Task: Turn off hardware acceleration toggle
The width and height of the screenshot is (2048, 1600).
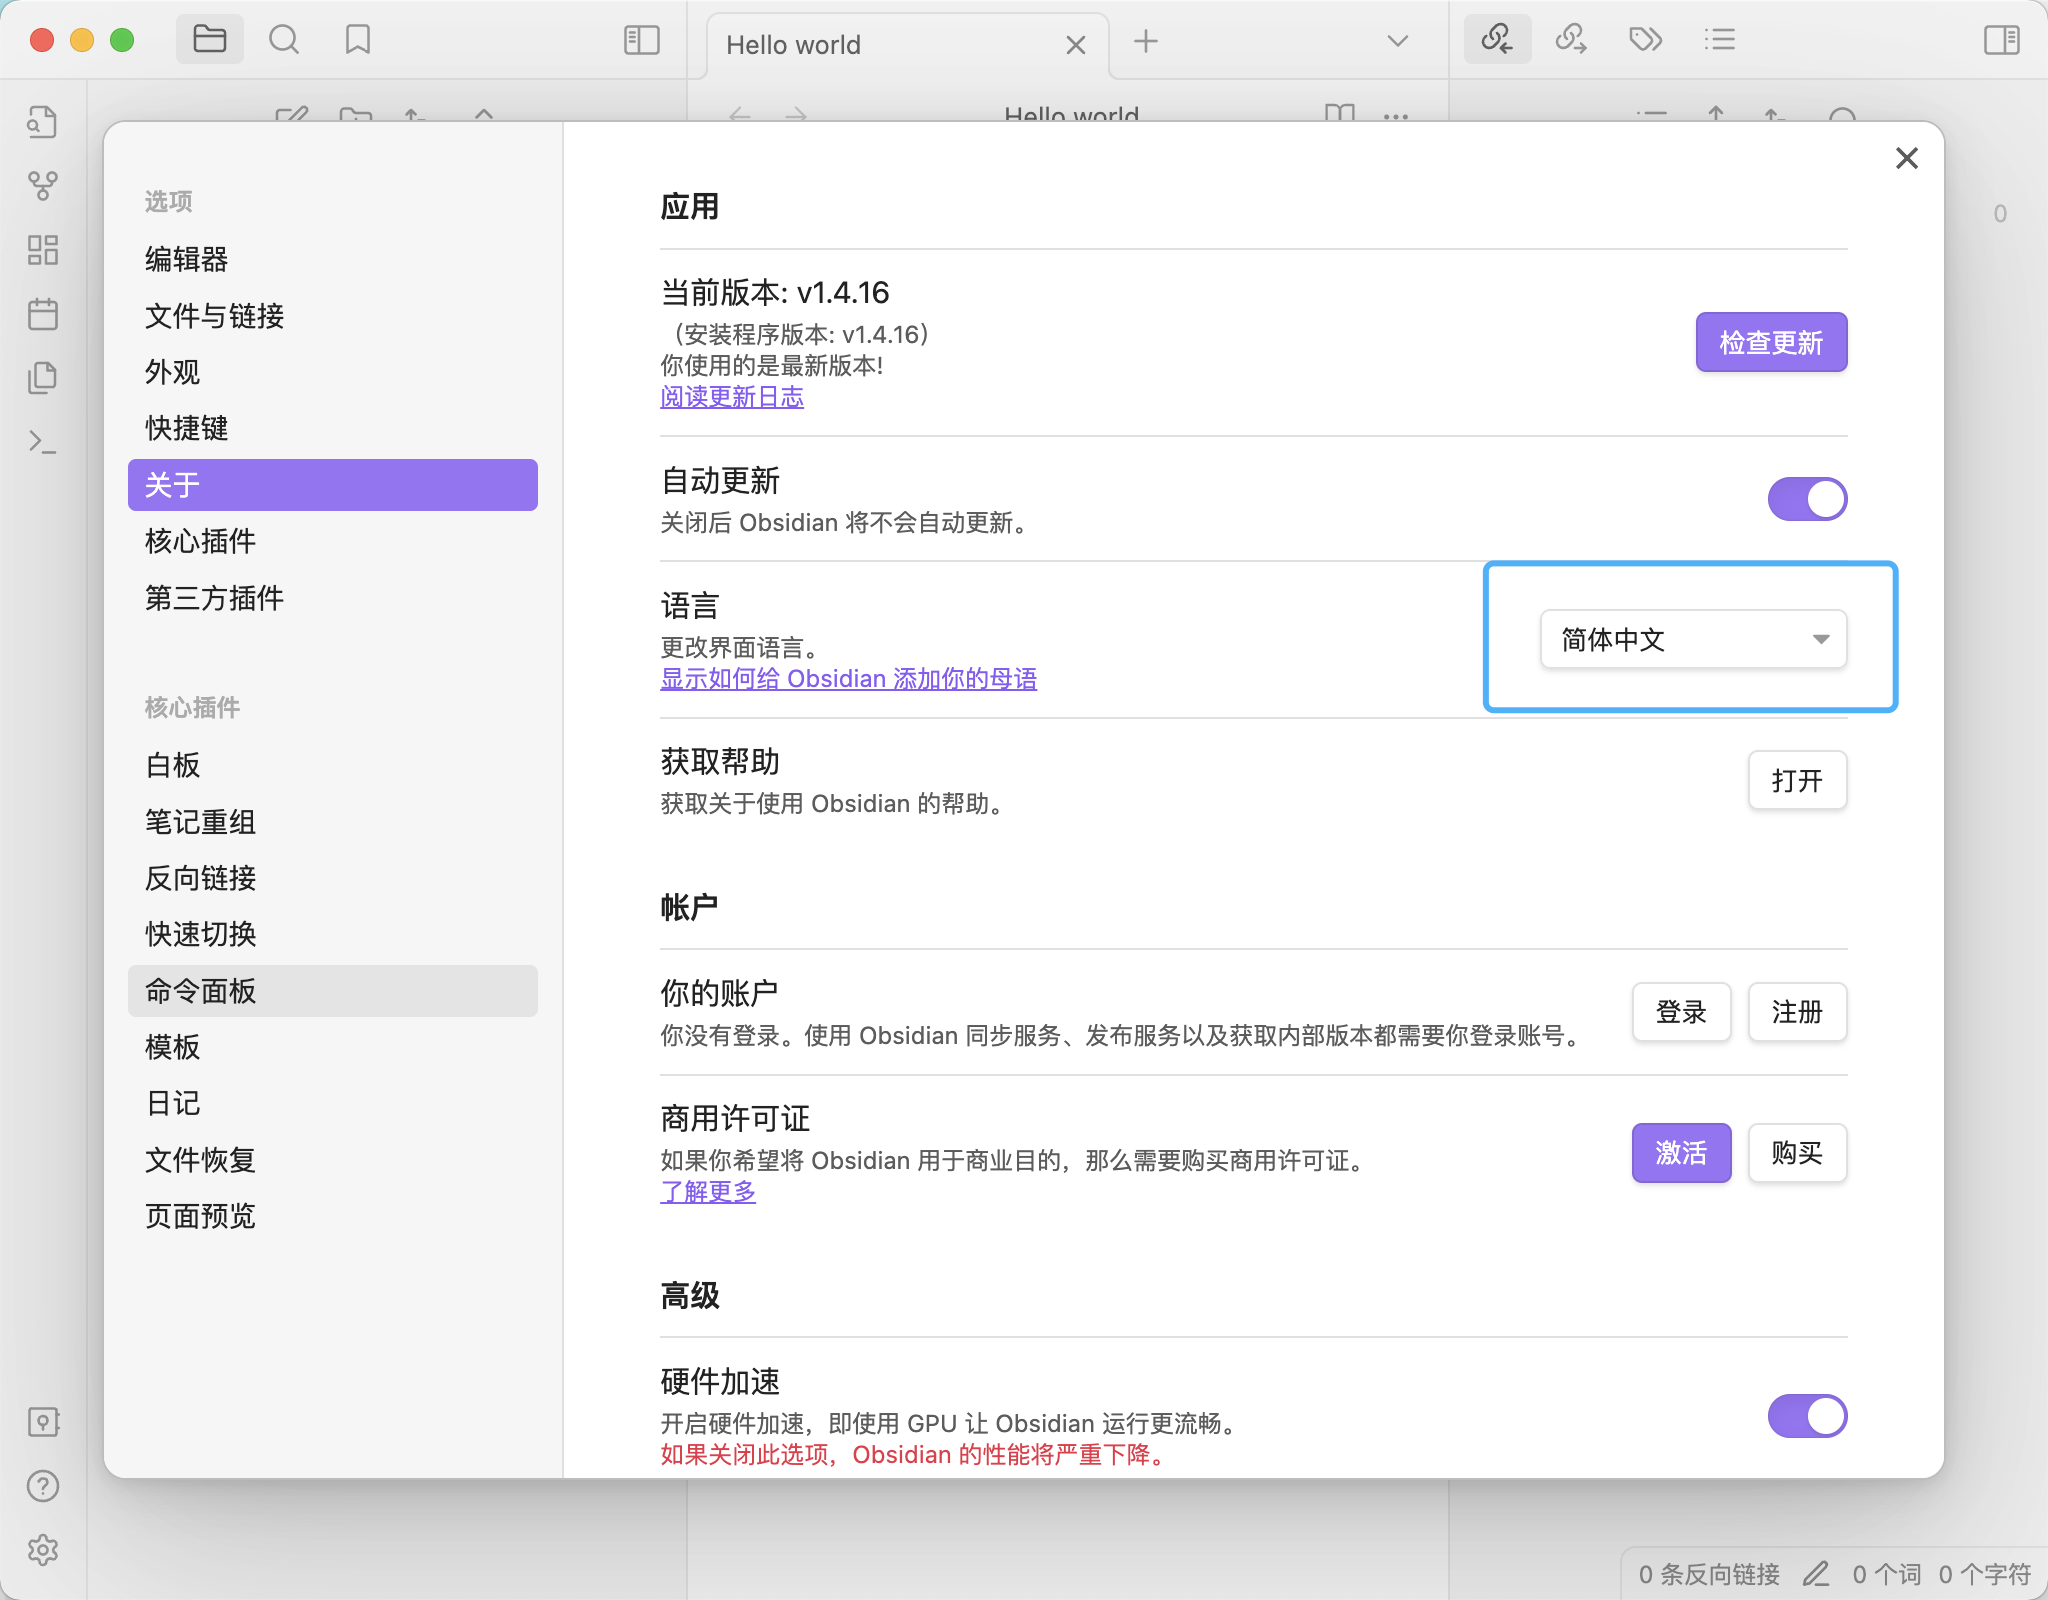Action: [x=1806, y=1416]
